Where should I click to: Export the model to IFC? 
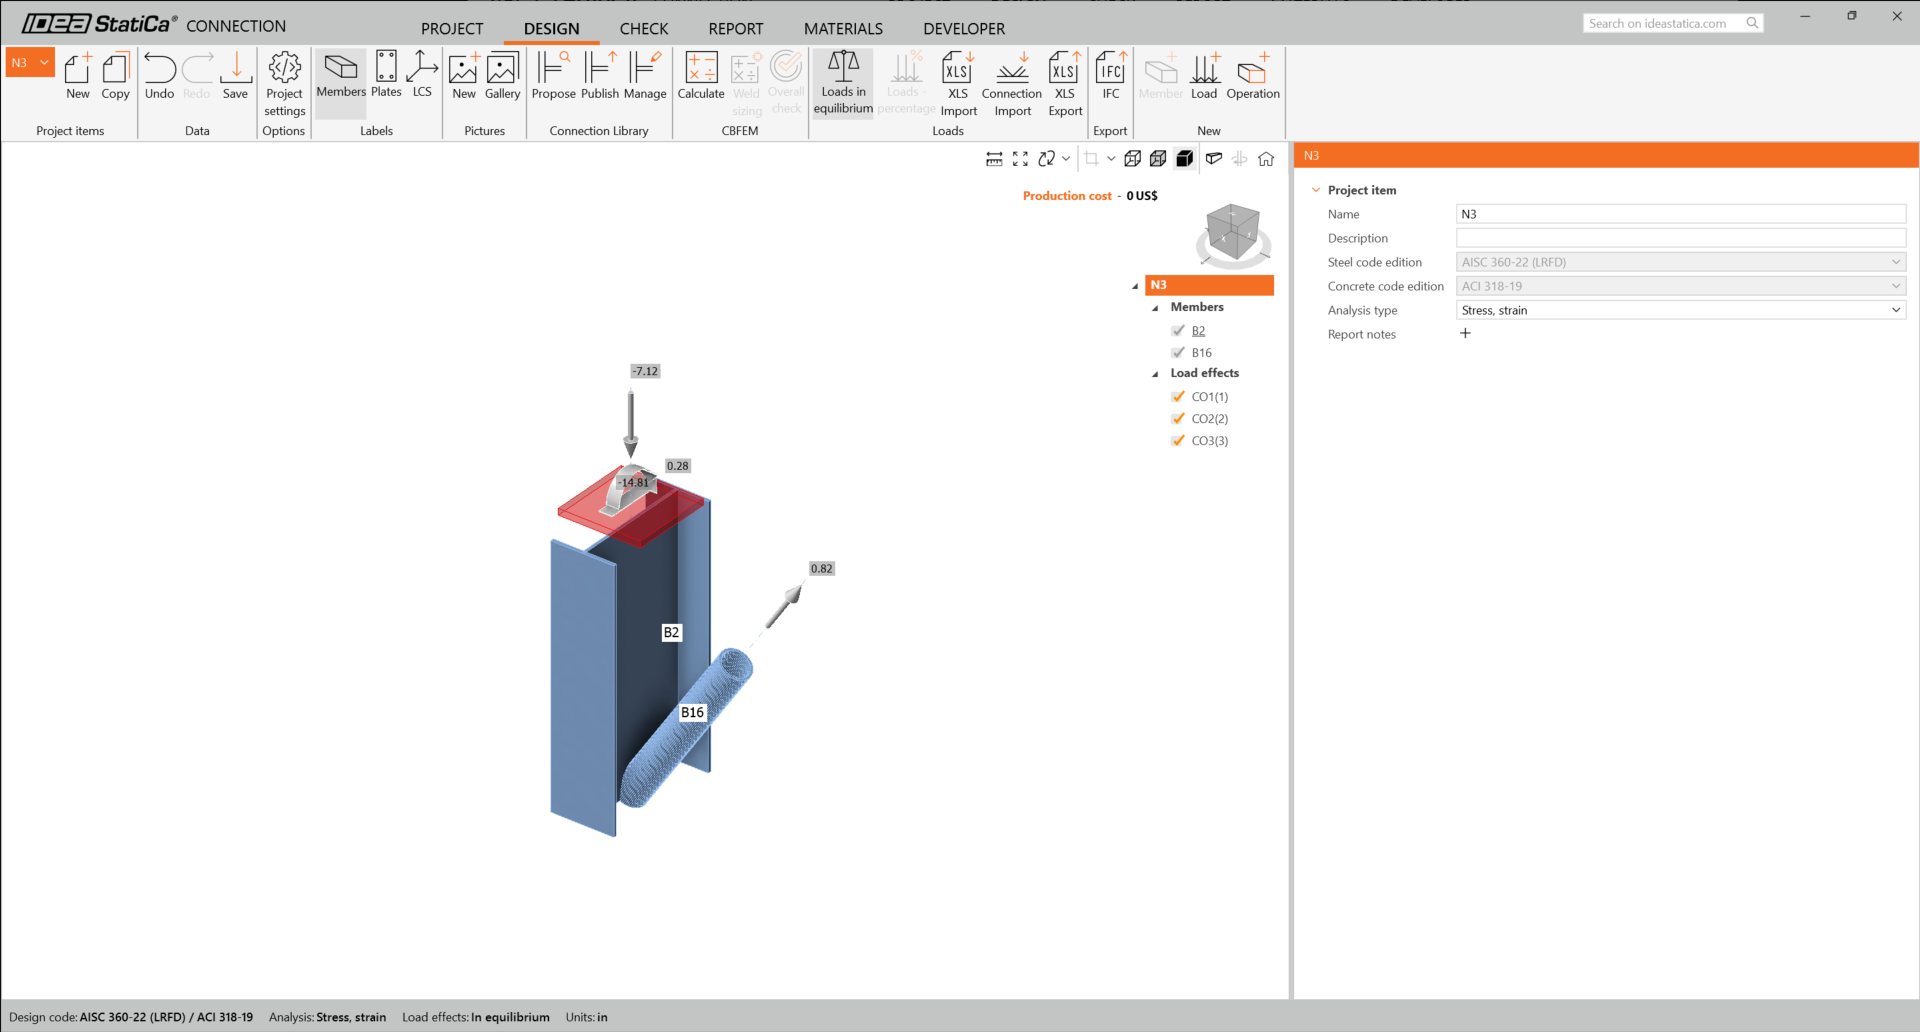click(x=1110, y=75)
